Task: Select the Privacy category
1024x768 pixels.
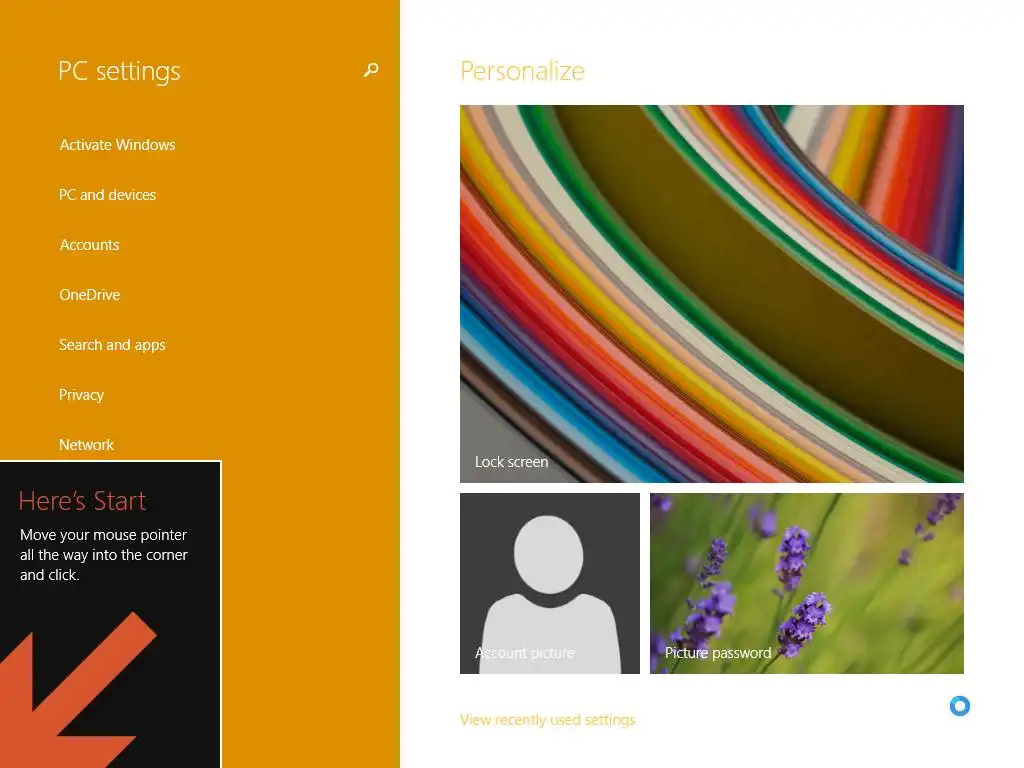Action: [82, 395]
